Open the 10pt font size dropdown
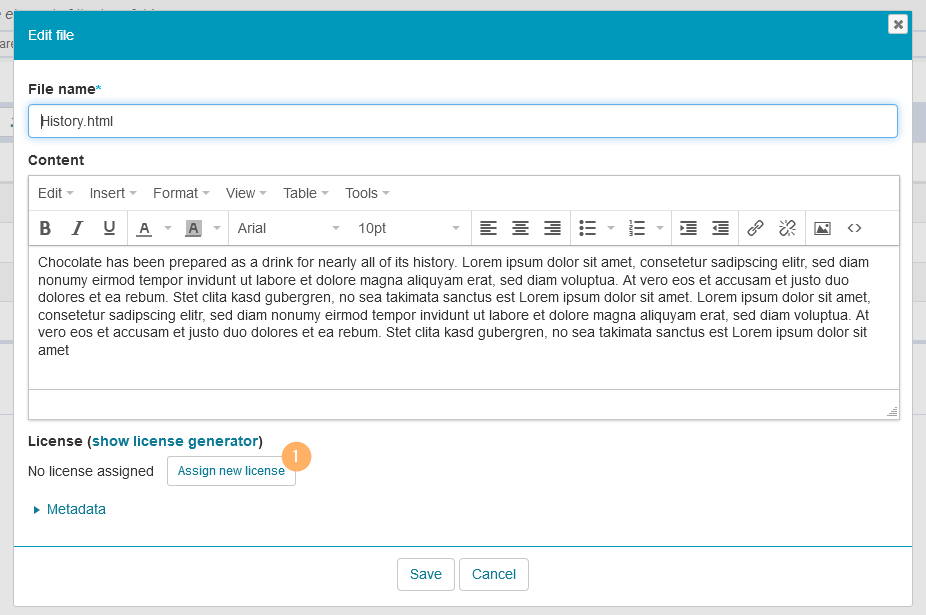Screen dimensions: 926x615 (x=408, y=228)
